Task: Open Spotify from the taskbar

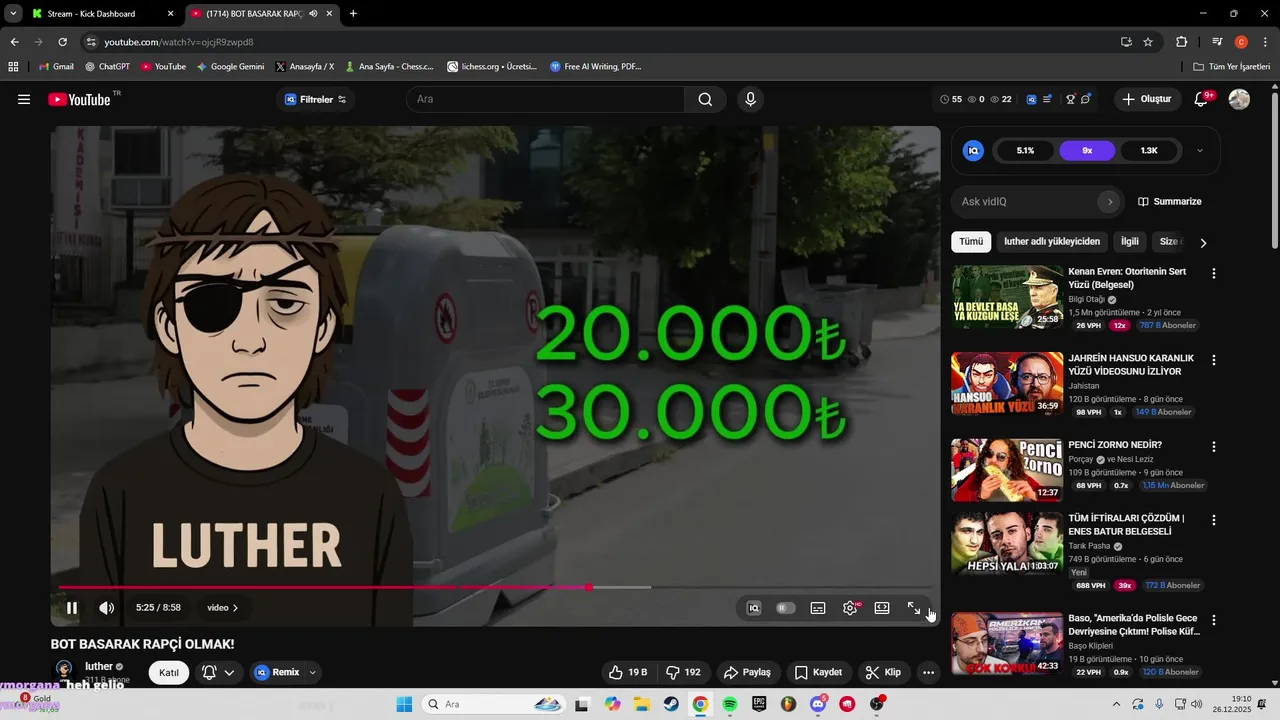Action: 730,705
